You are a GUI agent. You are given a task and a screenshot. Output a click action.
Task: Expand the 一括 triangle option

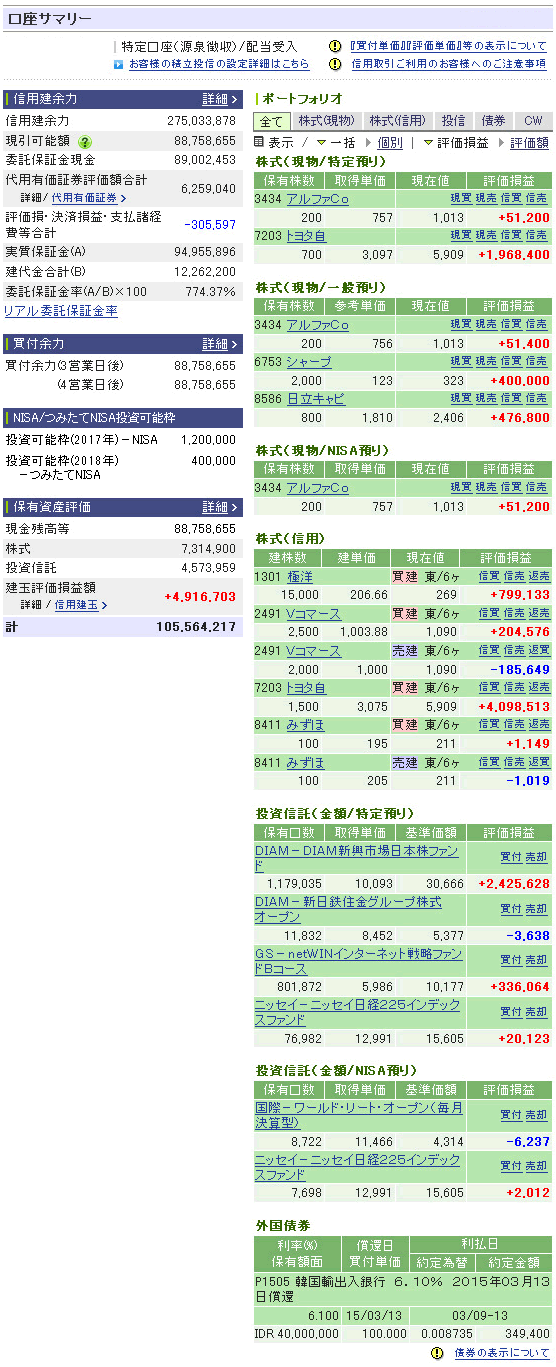coord(321,143)
